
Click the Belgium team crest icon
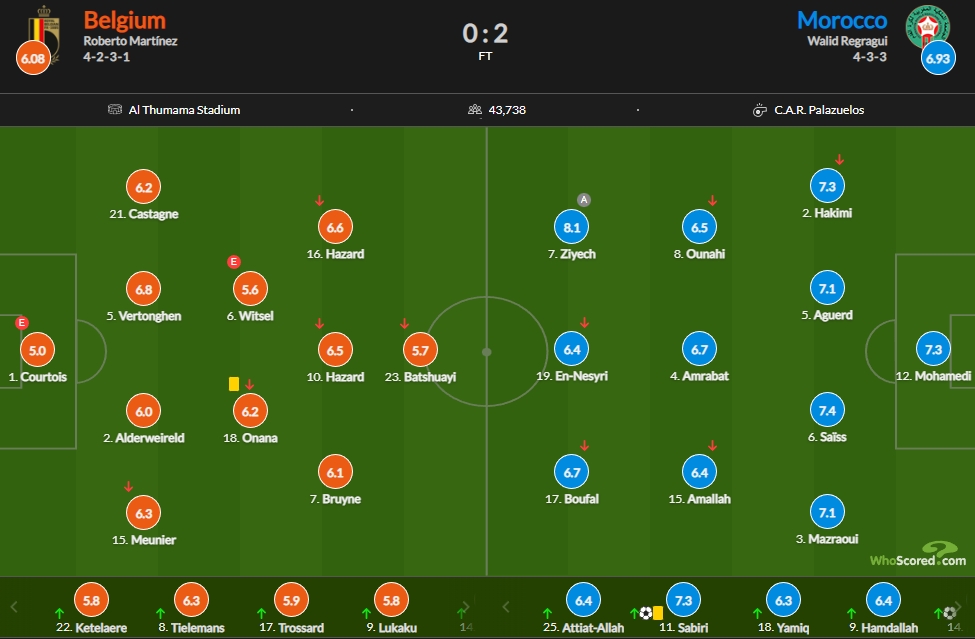click(x=44, y=31)
